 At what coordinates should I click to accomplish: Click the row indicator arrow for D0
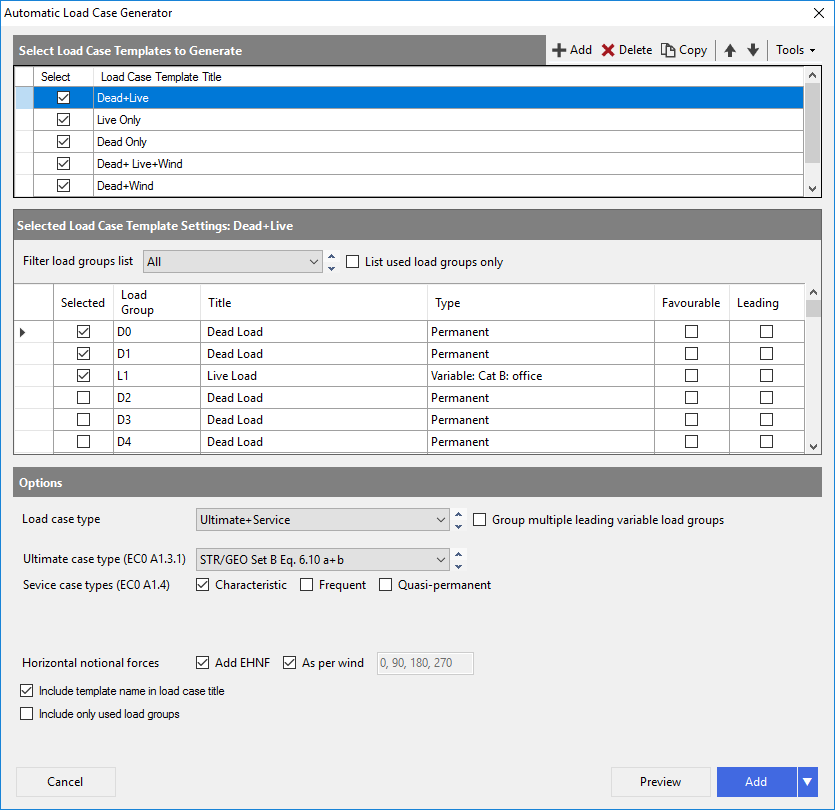[x=22, y=332]
